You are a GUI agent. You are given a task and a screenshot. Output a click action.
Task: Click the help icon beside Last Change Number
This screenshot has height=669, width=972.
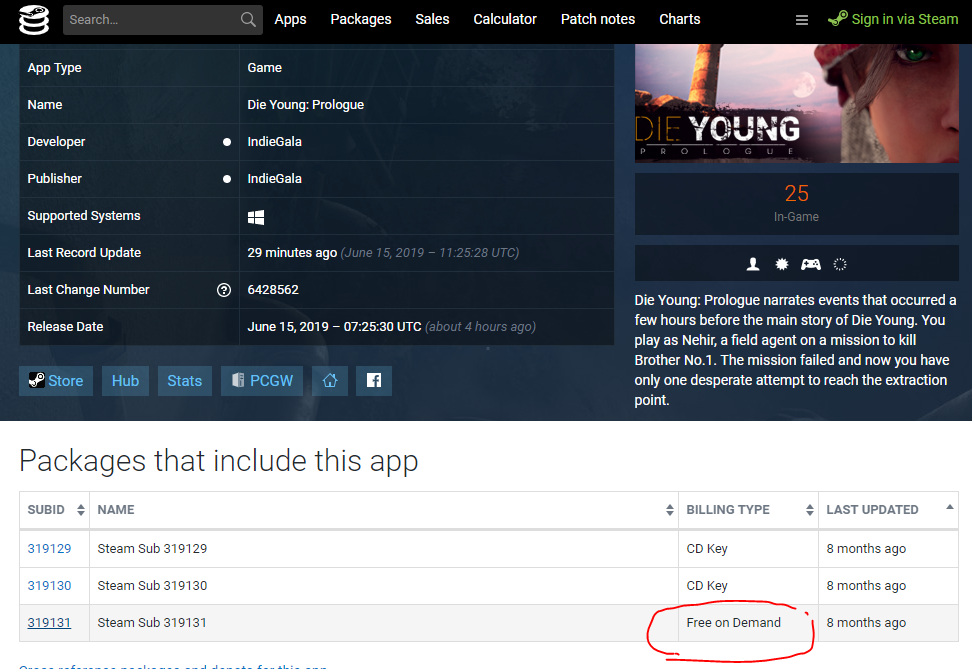224,290
